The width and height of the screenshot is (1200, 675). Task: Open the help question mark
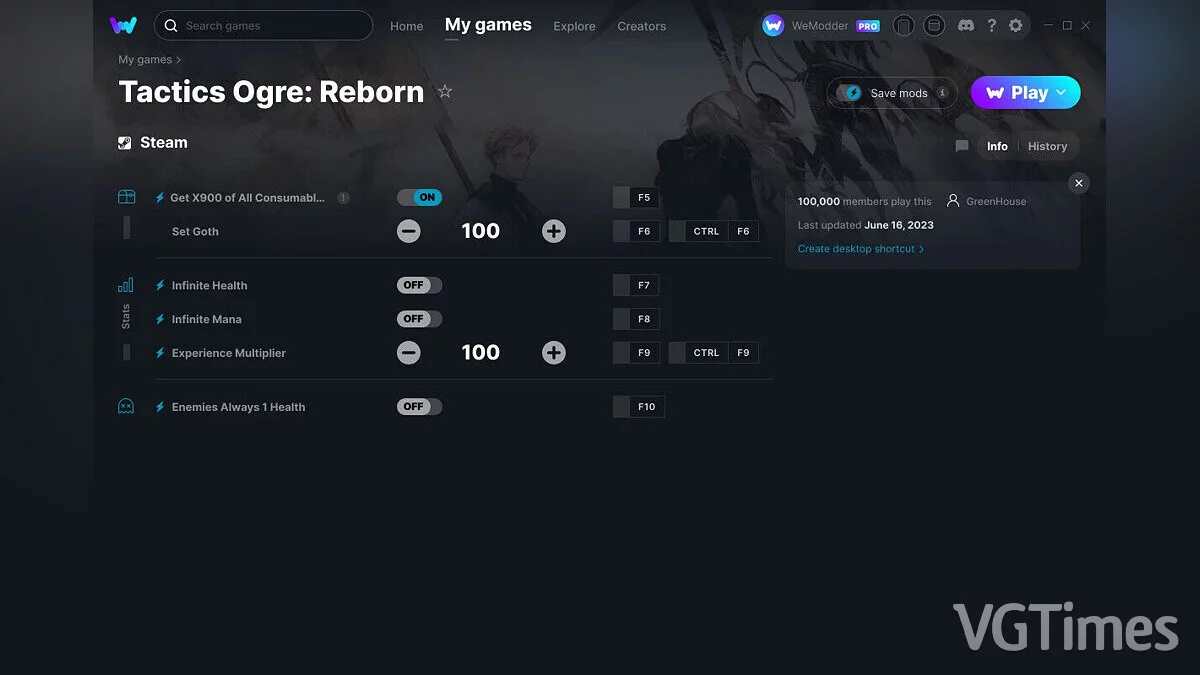pyautogui.click(x=991, y=26)
